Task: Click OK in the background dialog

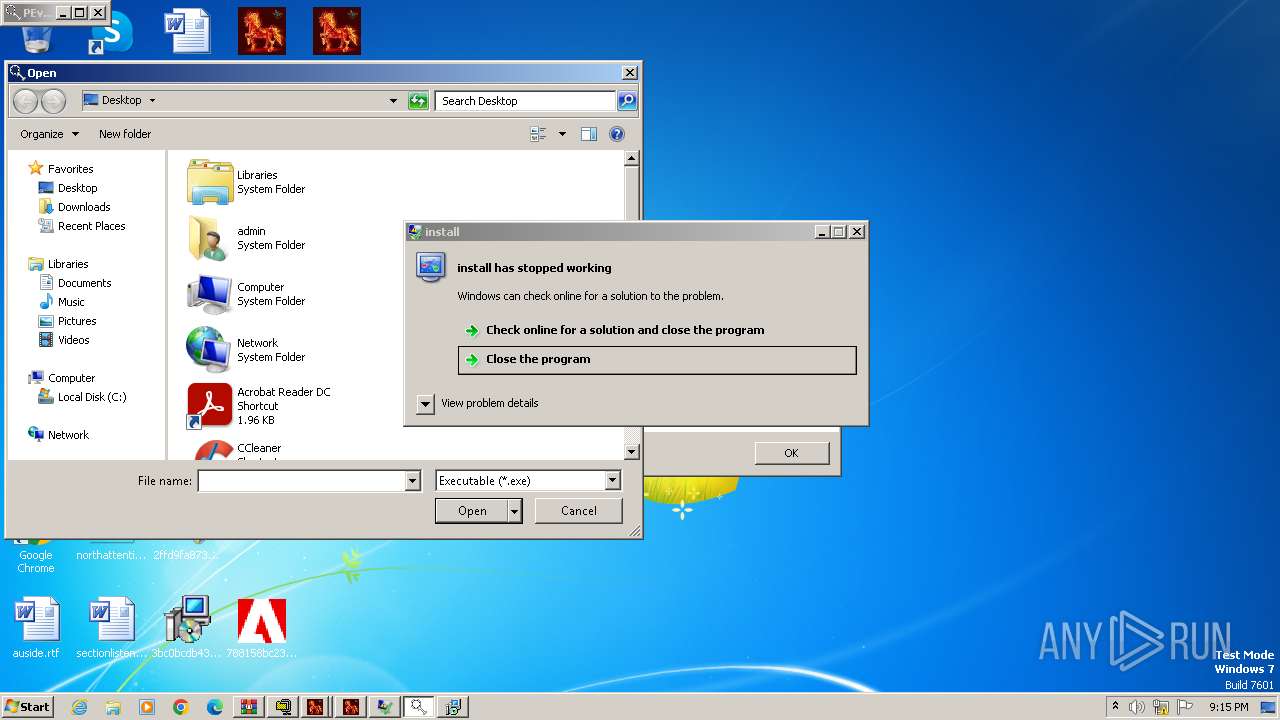Action: click(x=791, y=453)
